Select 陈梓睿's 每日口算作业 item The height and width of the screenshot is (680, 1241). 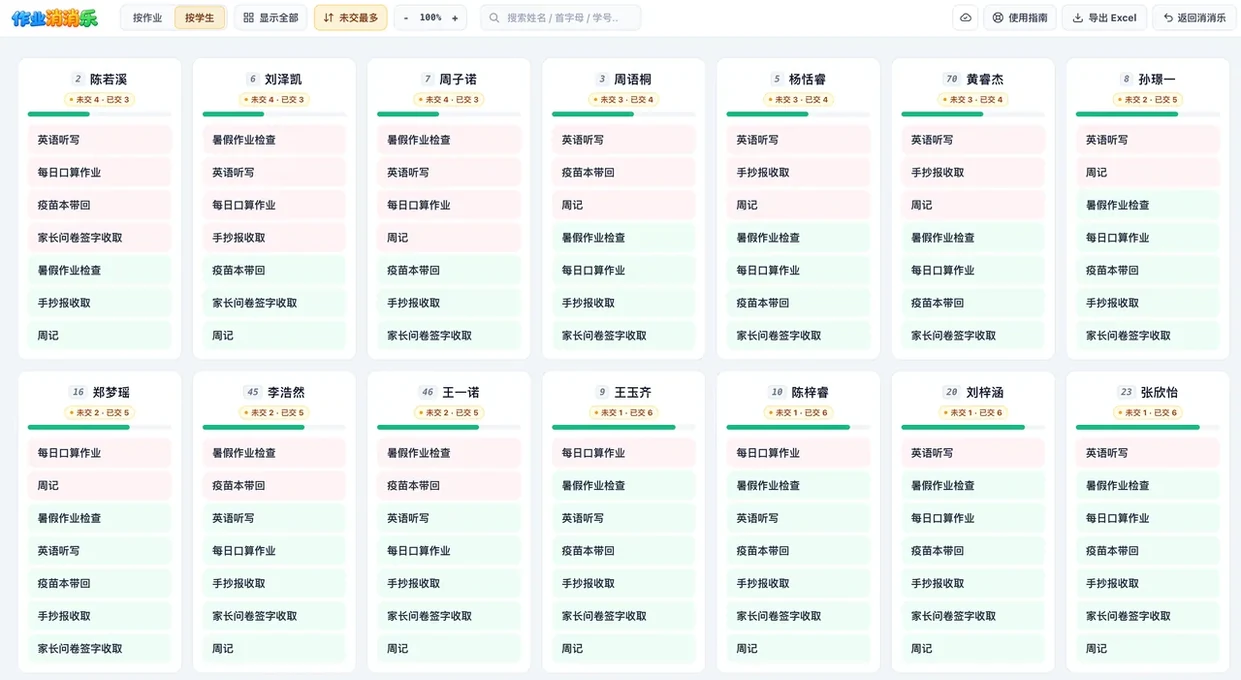(x=798, y=453)
